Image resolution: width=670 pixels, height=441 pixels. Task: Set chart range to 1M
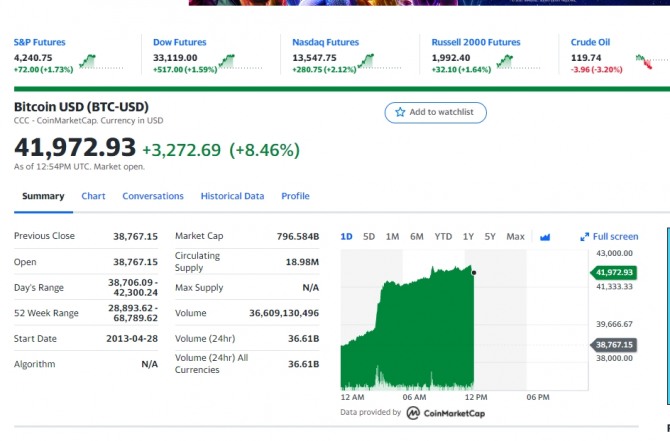tap(392, 237)
